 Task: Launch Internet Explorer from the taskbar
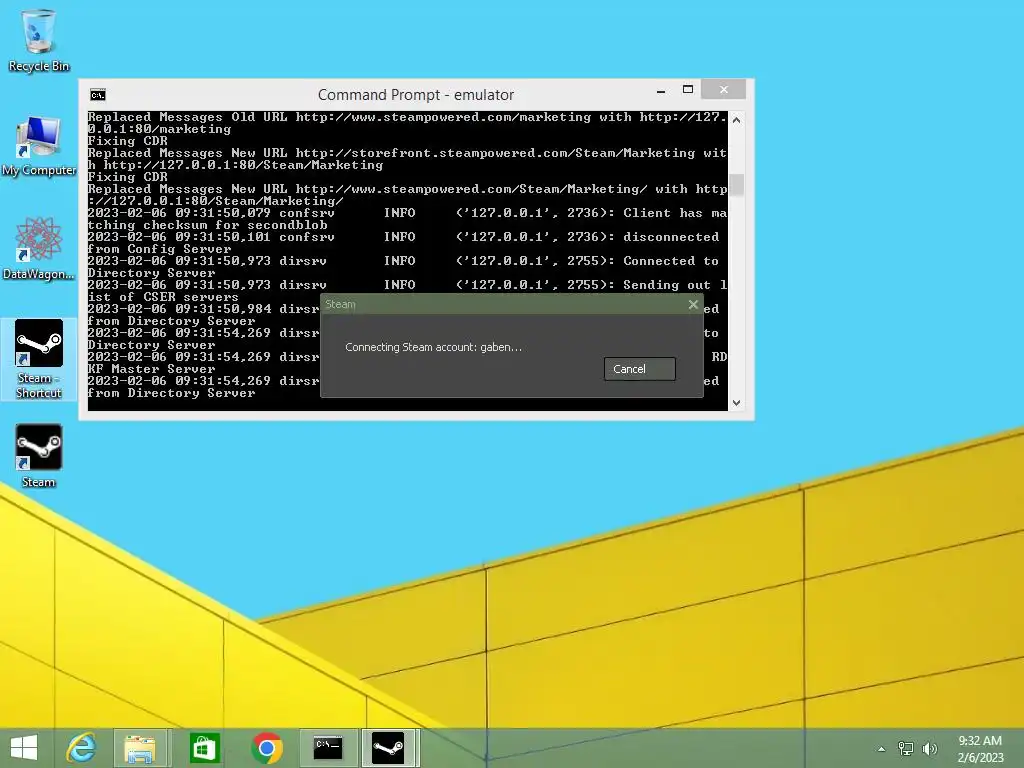point(82,748)
